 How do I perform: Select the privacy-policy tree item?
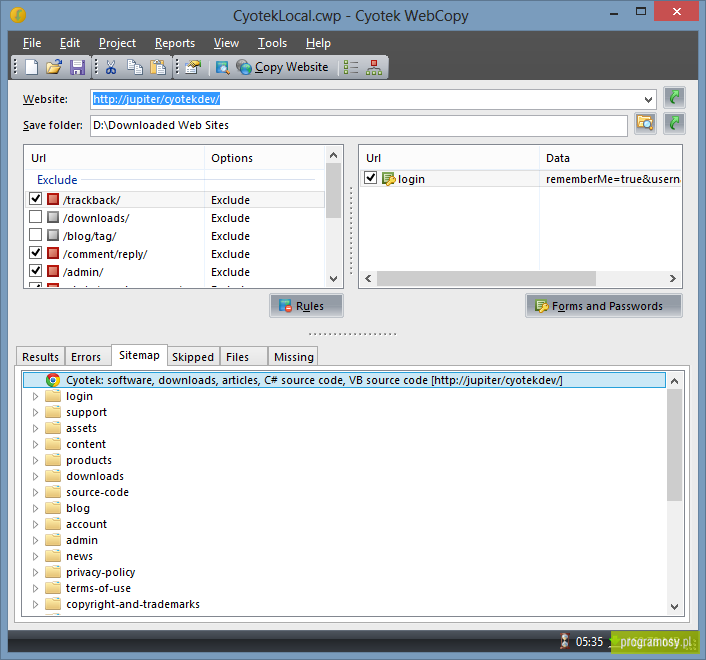tap(100, 572)
